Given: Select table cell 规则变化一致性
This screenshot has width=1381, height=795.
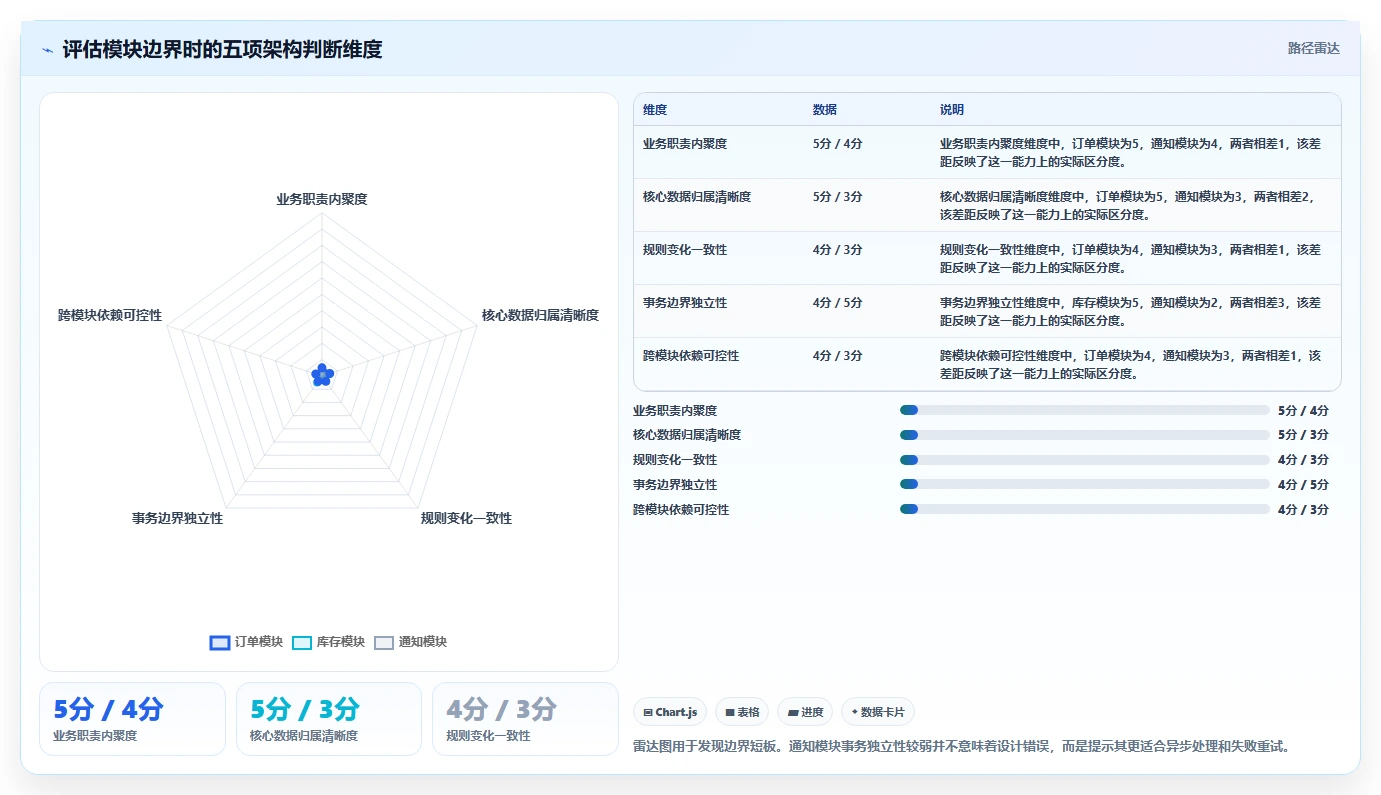Looking at the screenshot, I should [x=685, y=250].
